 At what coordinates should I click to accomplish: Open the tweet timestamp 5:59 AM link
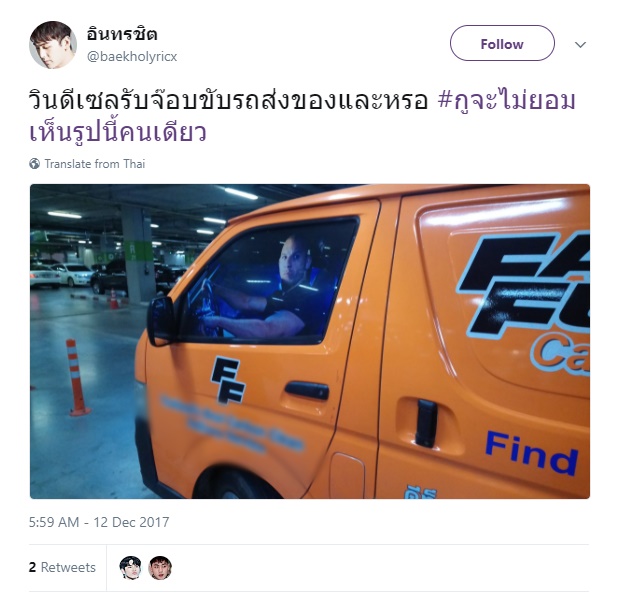click(x=54, y=522)
